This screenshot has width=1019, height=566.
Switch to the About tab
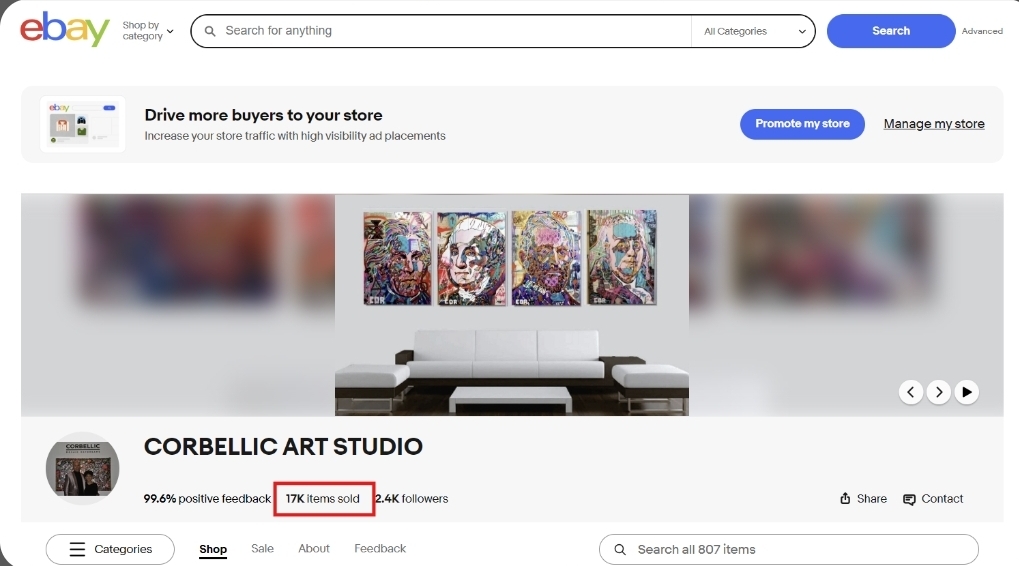(314, 548)
